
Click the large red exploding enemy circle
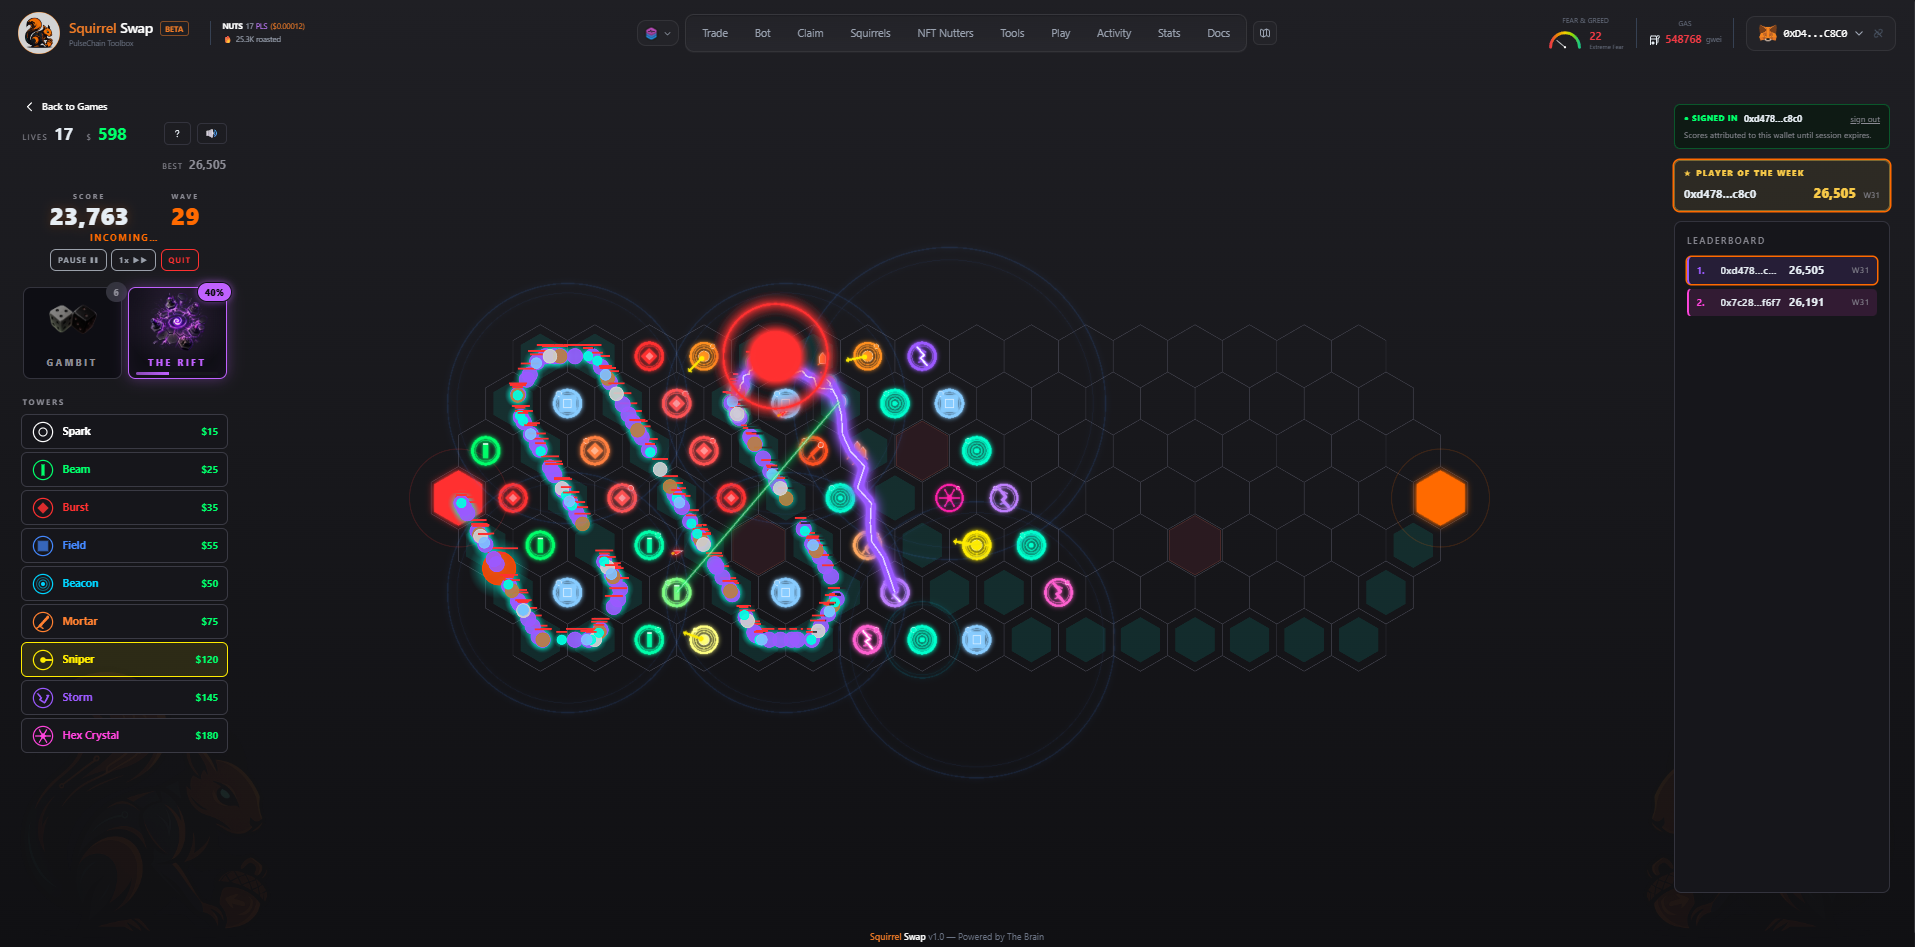pyautogui.click(x=776, y=356)
